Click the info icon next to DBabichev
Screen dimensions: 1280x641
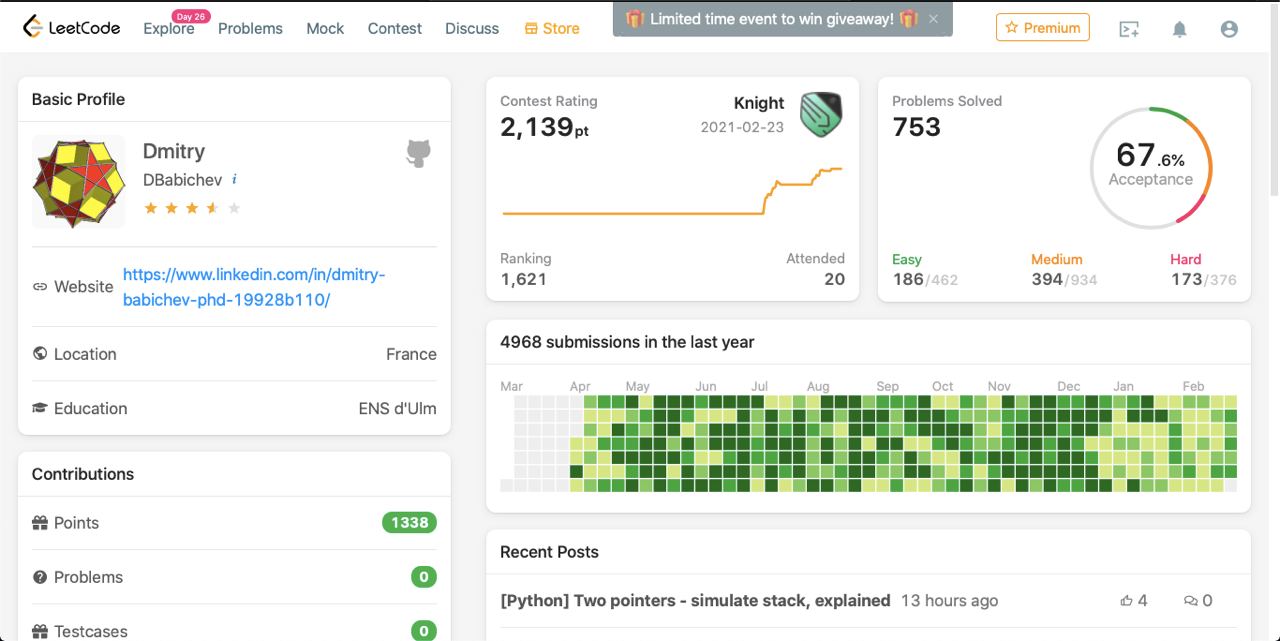234,179
